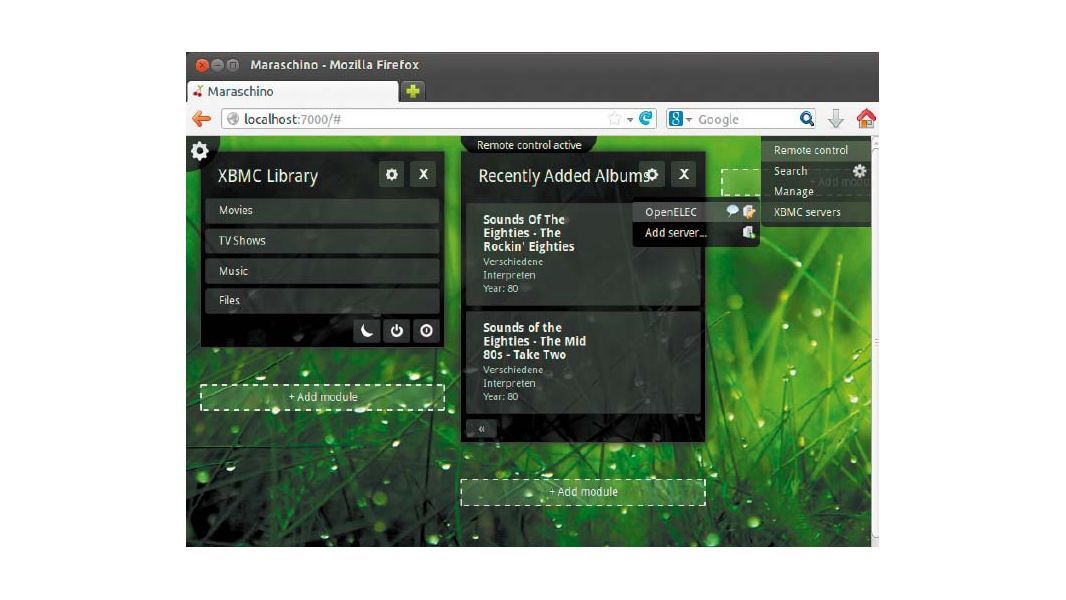Image resolution: width=1066 pixels, height=600 pixels.
Task: Open Files in XBMC Library
Action: (x=322, y=300)
